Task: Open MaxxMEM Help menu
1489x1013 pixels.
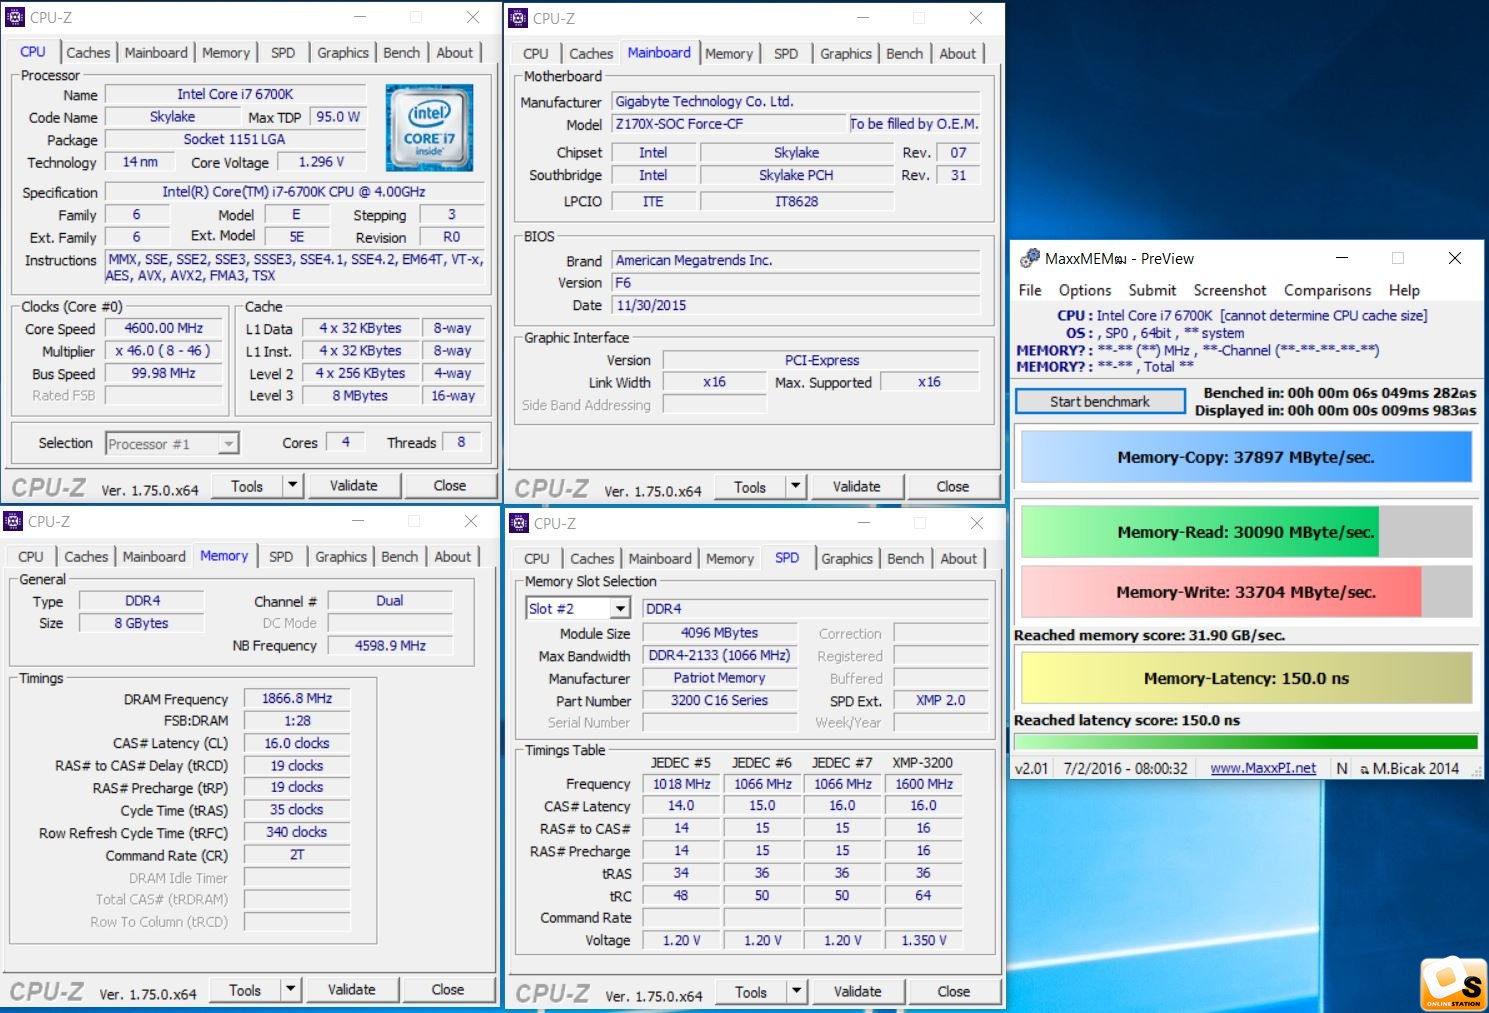Action: tap(1404, 290)
